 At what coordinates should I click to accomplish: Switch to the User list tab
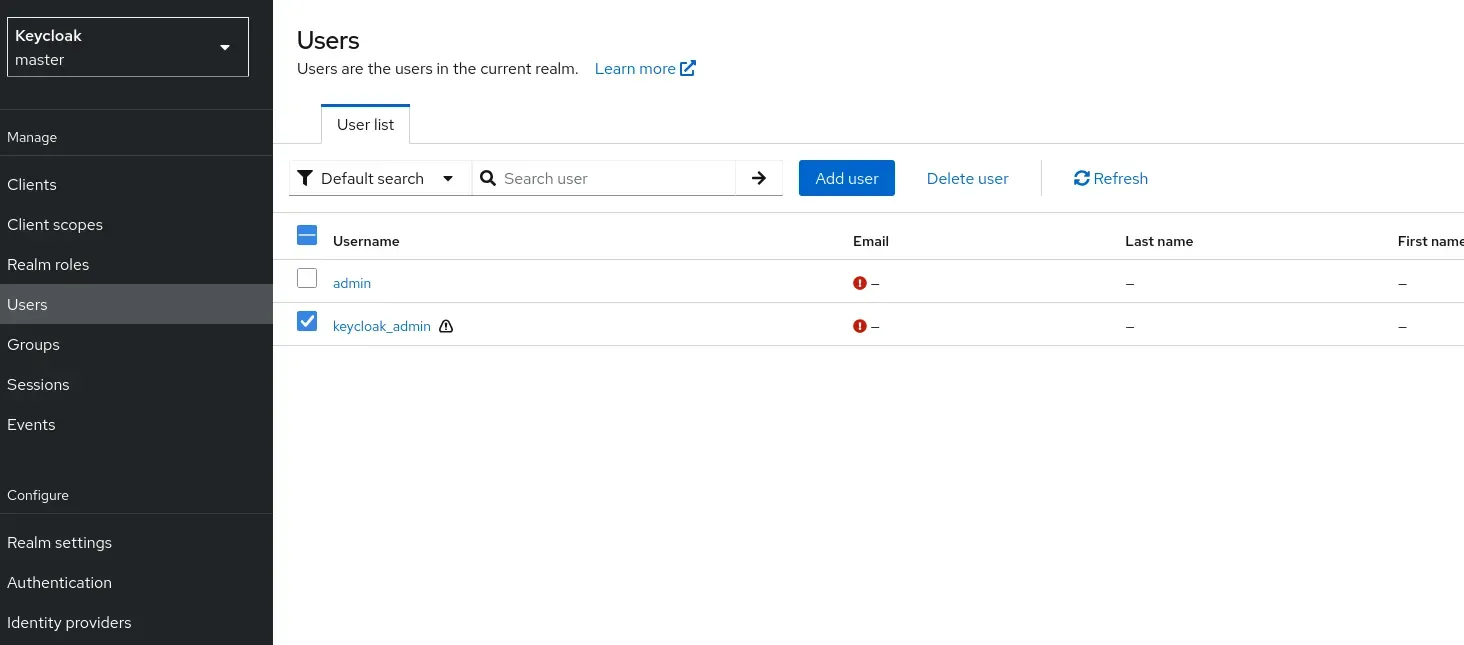(x=365, y=124)
